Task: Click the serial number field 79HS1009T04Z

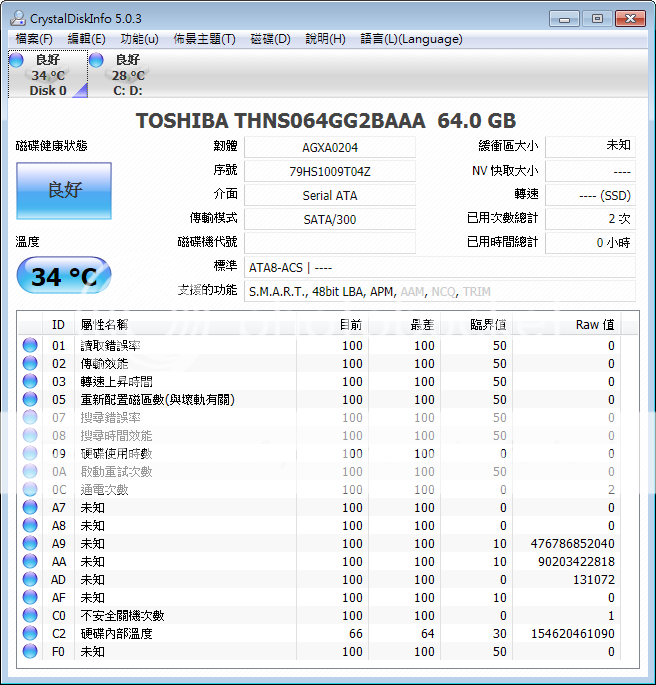Action: click(330, 171)
